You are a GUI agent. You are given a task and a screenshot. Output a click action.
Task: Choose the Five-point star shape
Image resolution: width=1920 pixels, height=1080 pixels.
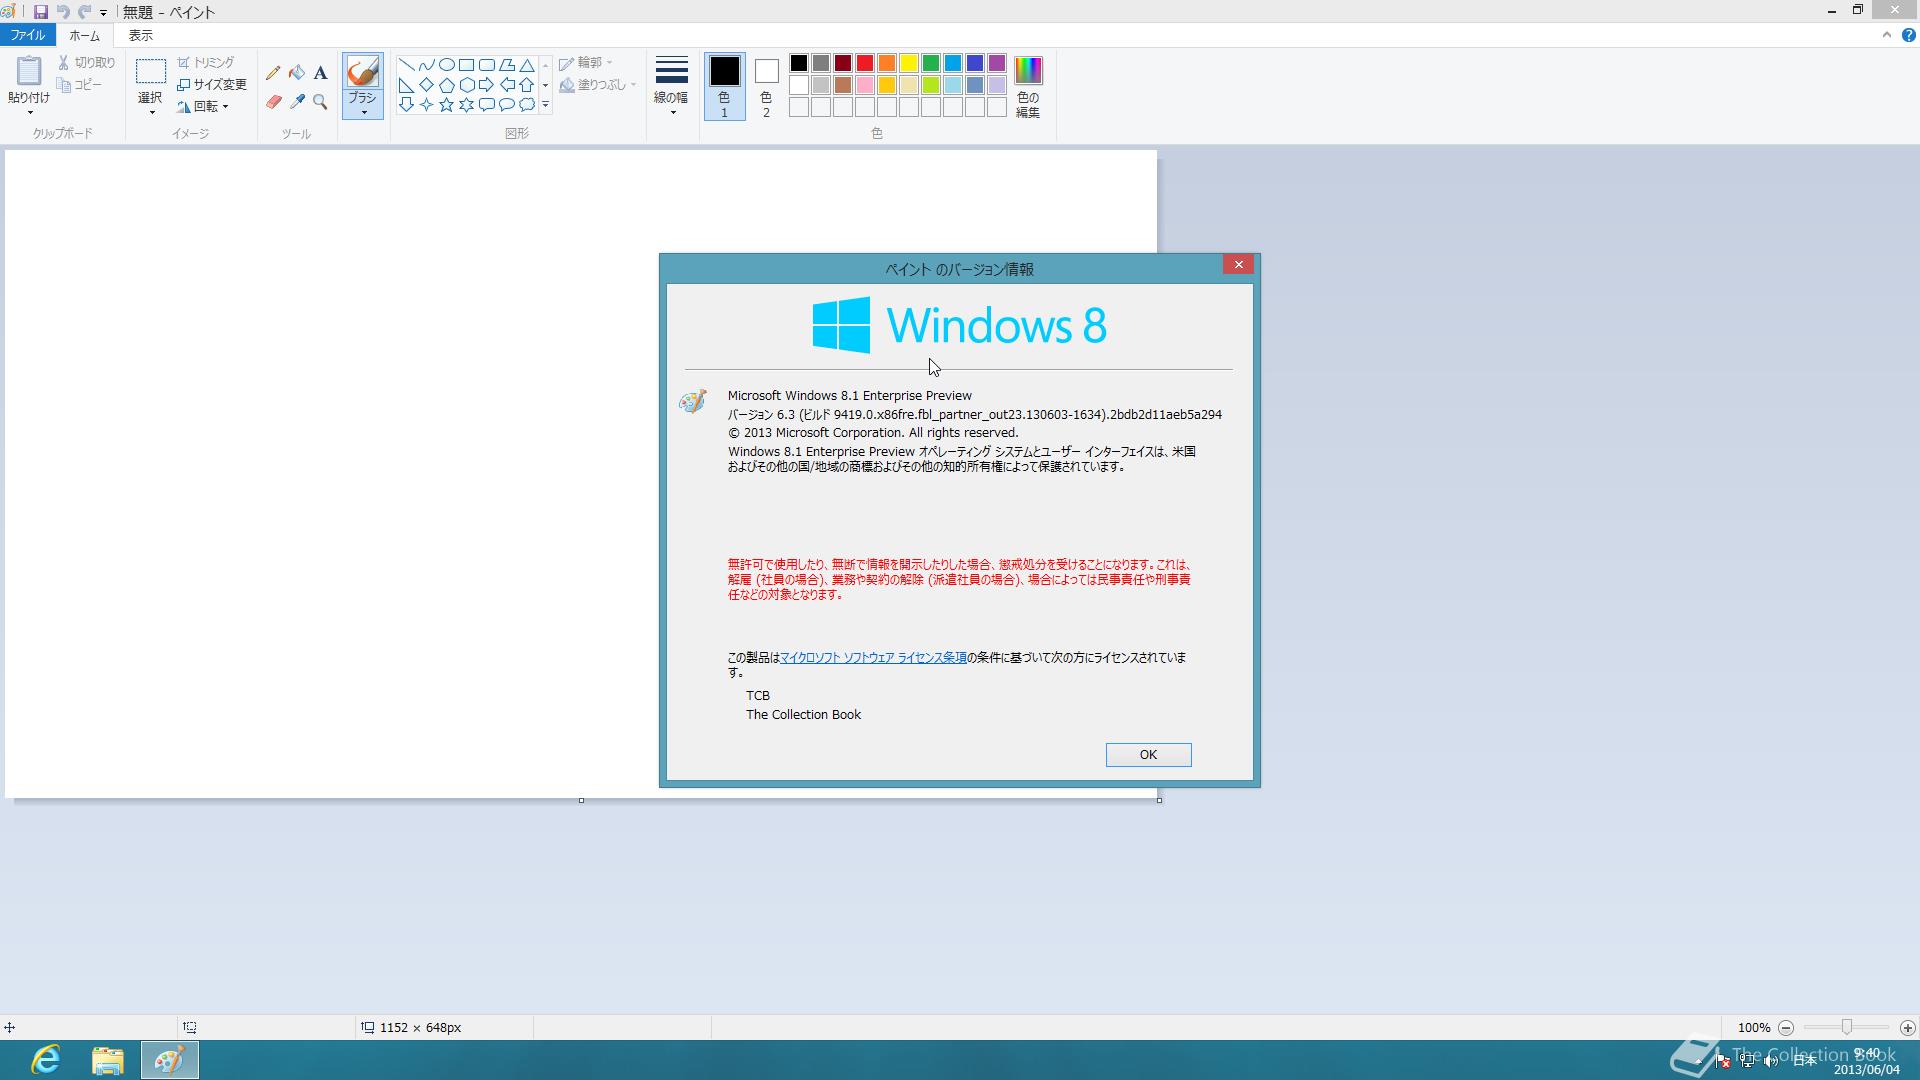447,104
